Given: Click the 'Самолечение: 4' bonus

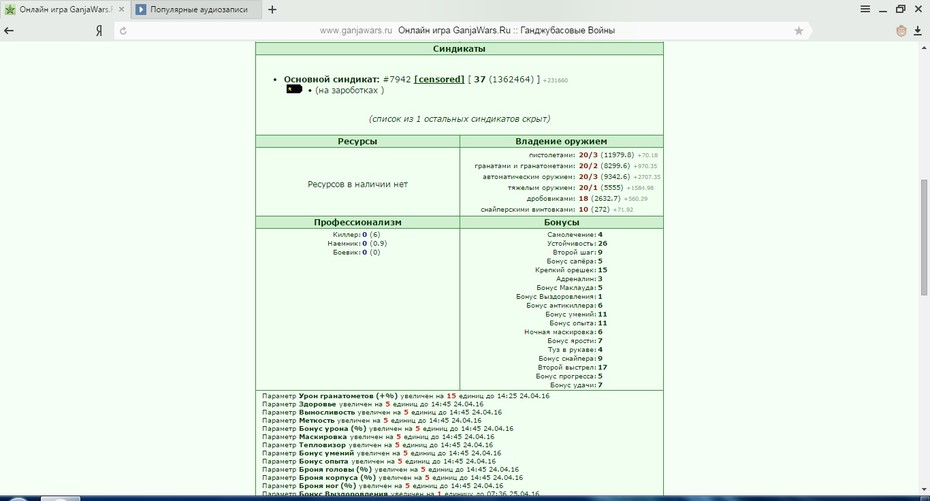Looking at the screenshot, I should point(575,235).
